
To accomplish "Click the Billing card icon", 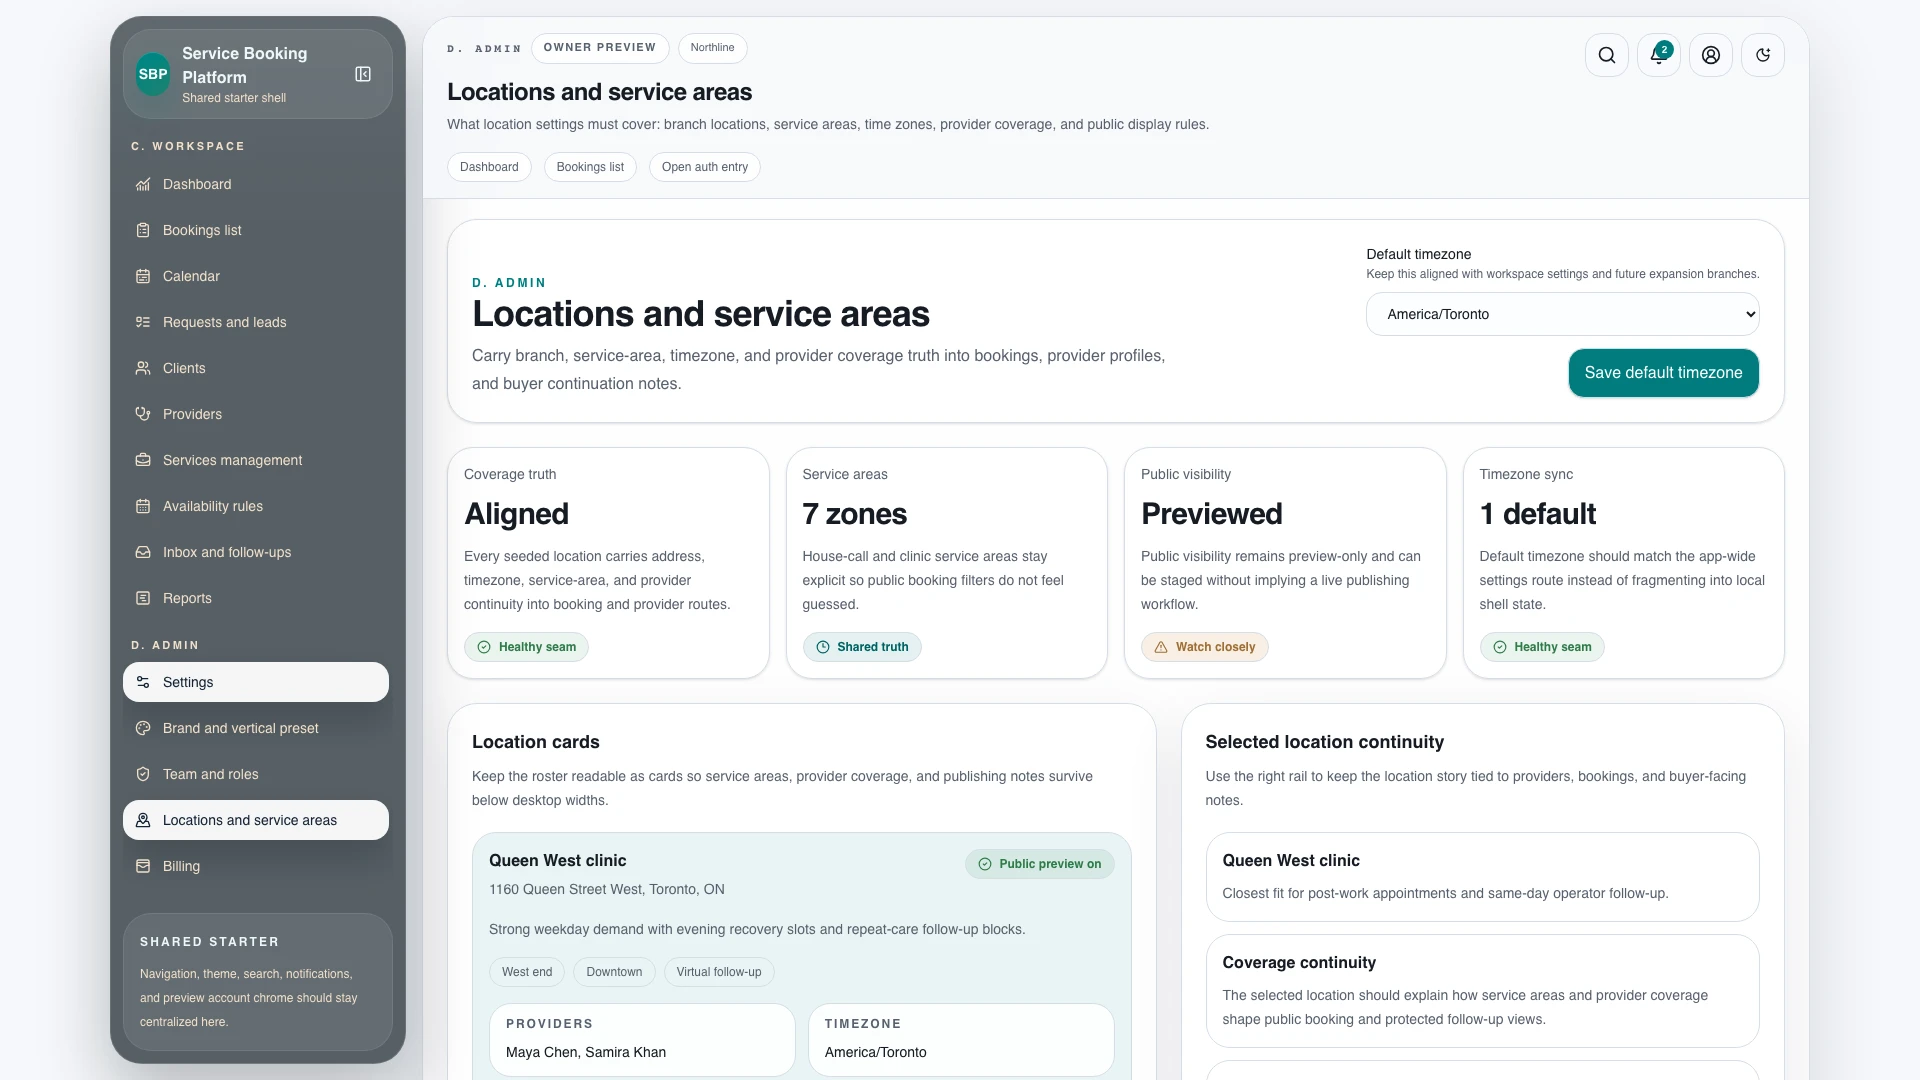I will (x=143, y=866).
